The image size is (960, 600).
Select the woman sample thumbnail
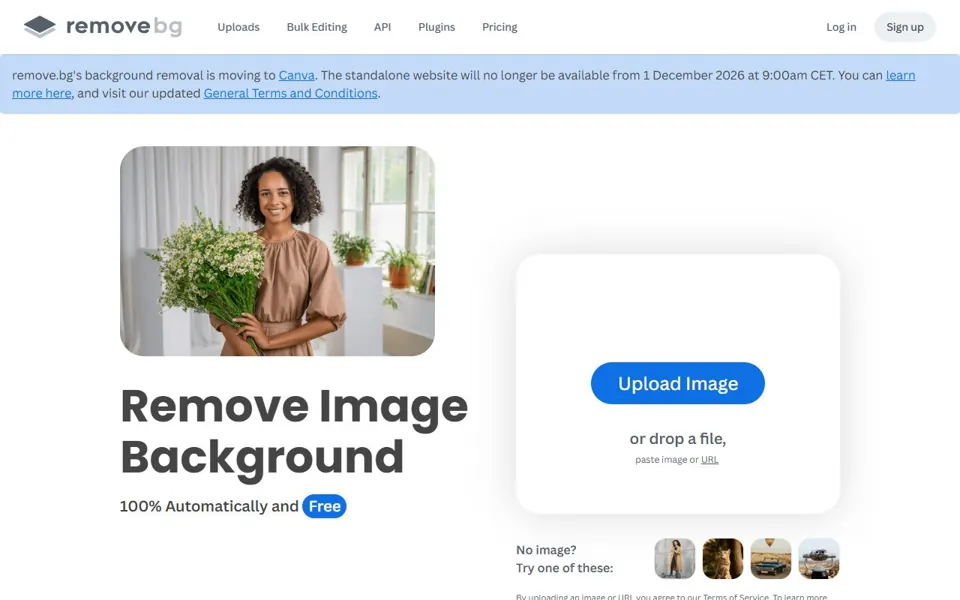click(675, 558)
